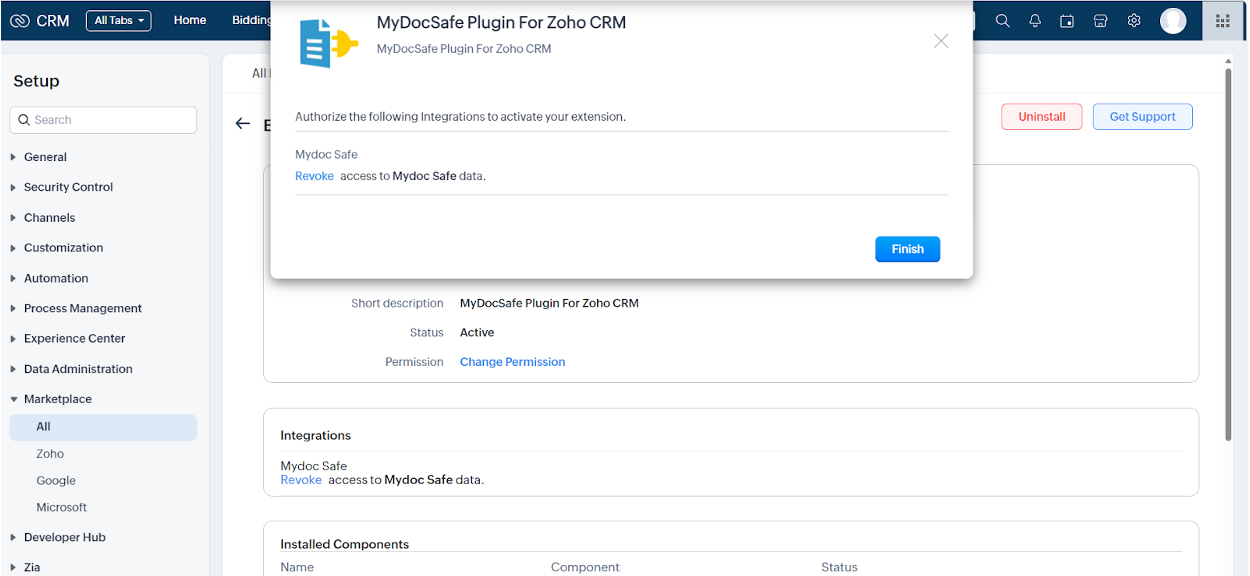Open CRM settings via the gear icon

[x=1133, y=19]
